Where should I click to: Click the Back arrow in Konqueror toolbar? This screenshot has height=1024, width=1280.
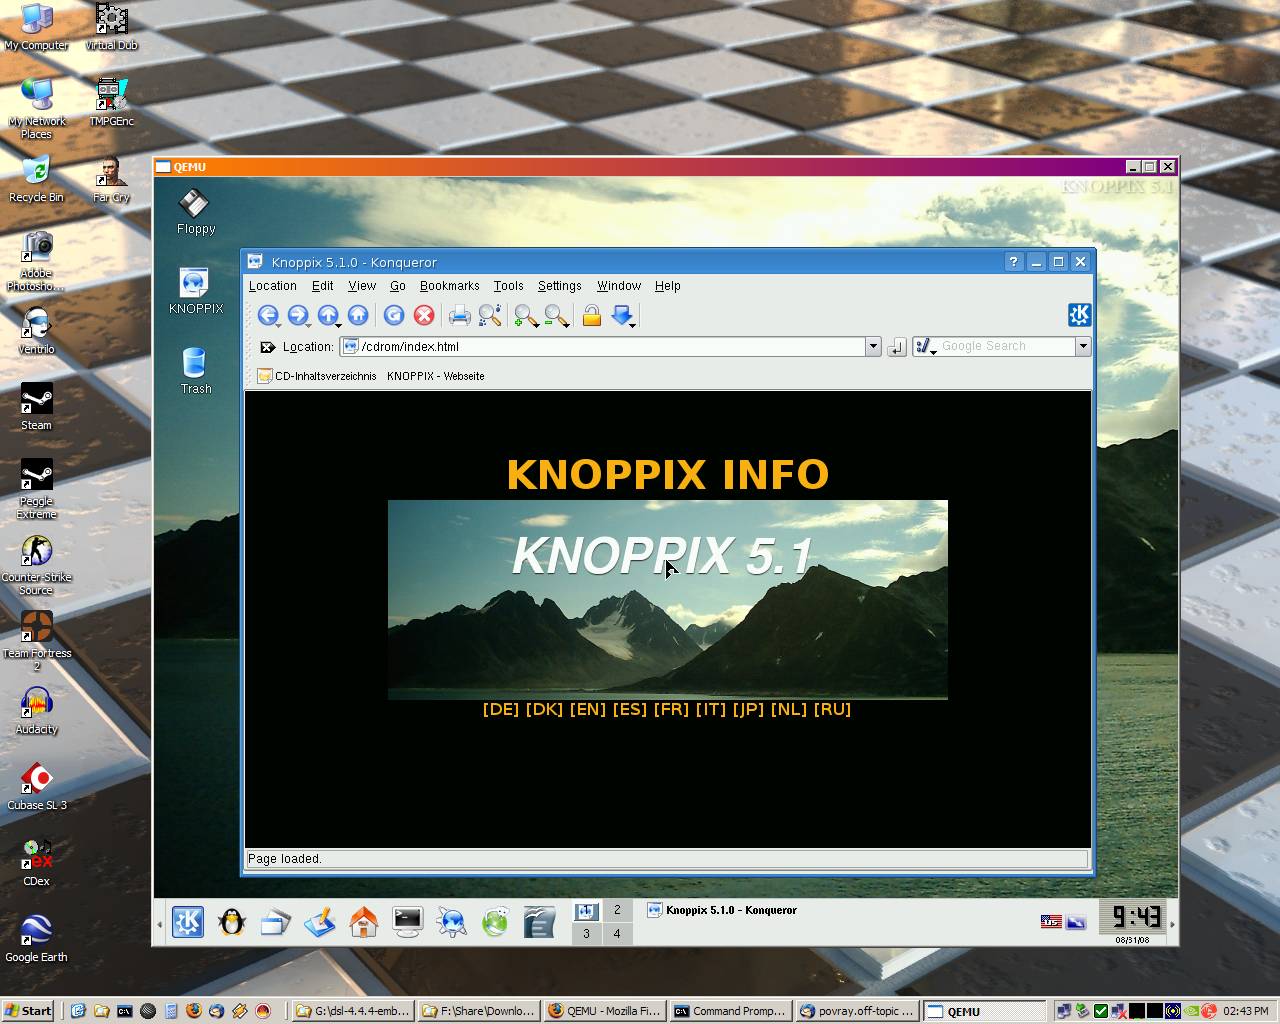267,316
